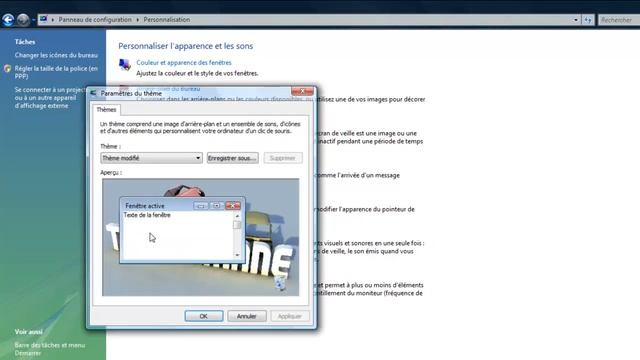
Task: Click the 'Texte de la fenêtre' preview text
Action: point(147,215)
